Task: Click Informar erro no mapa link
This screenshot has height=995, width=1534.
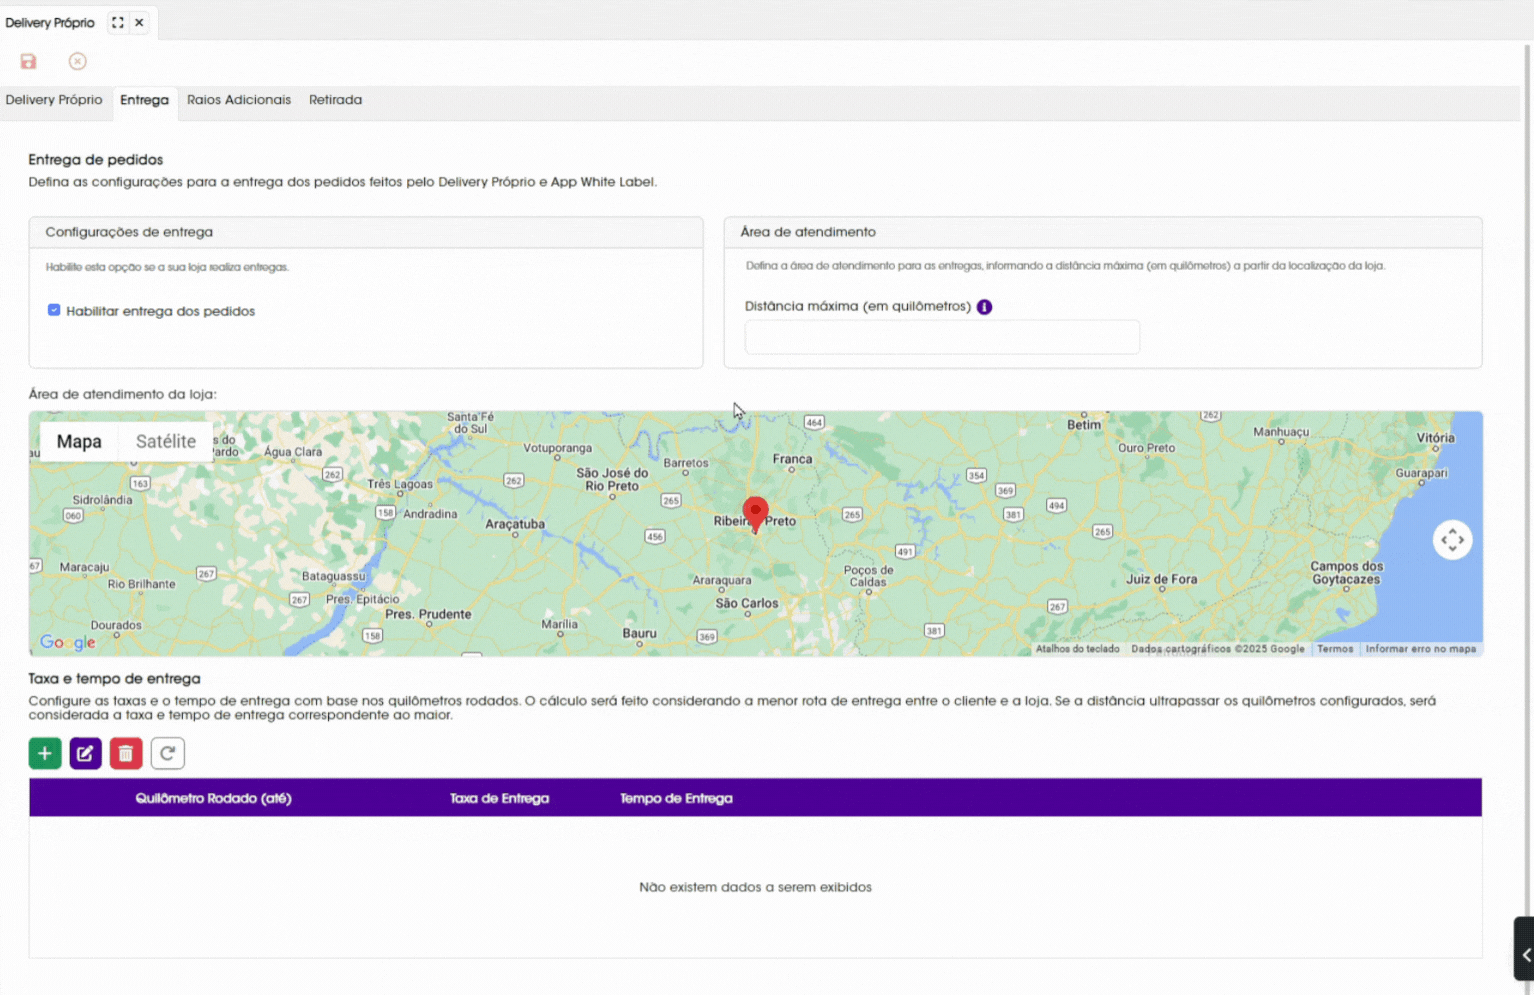Action: click(x=1421, y=649)
